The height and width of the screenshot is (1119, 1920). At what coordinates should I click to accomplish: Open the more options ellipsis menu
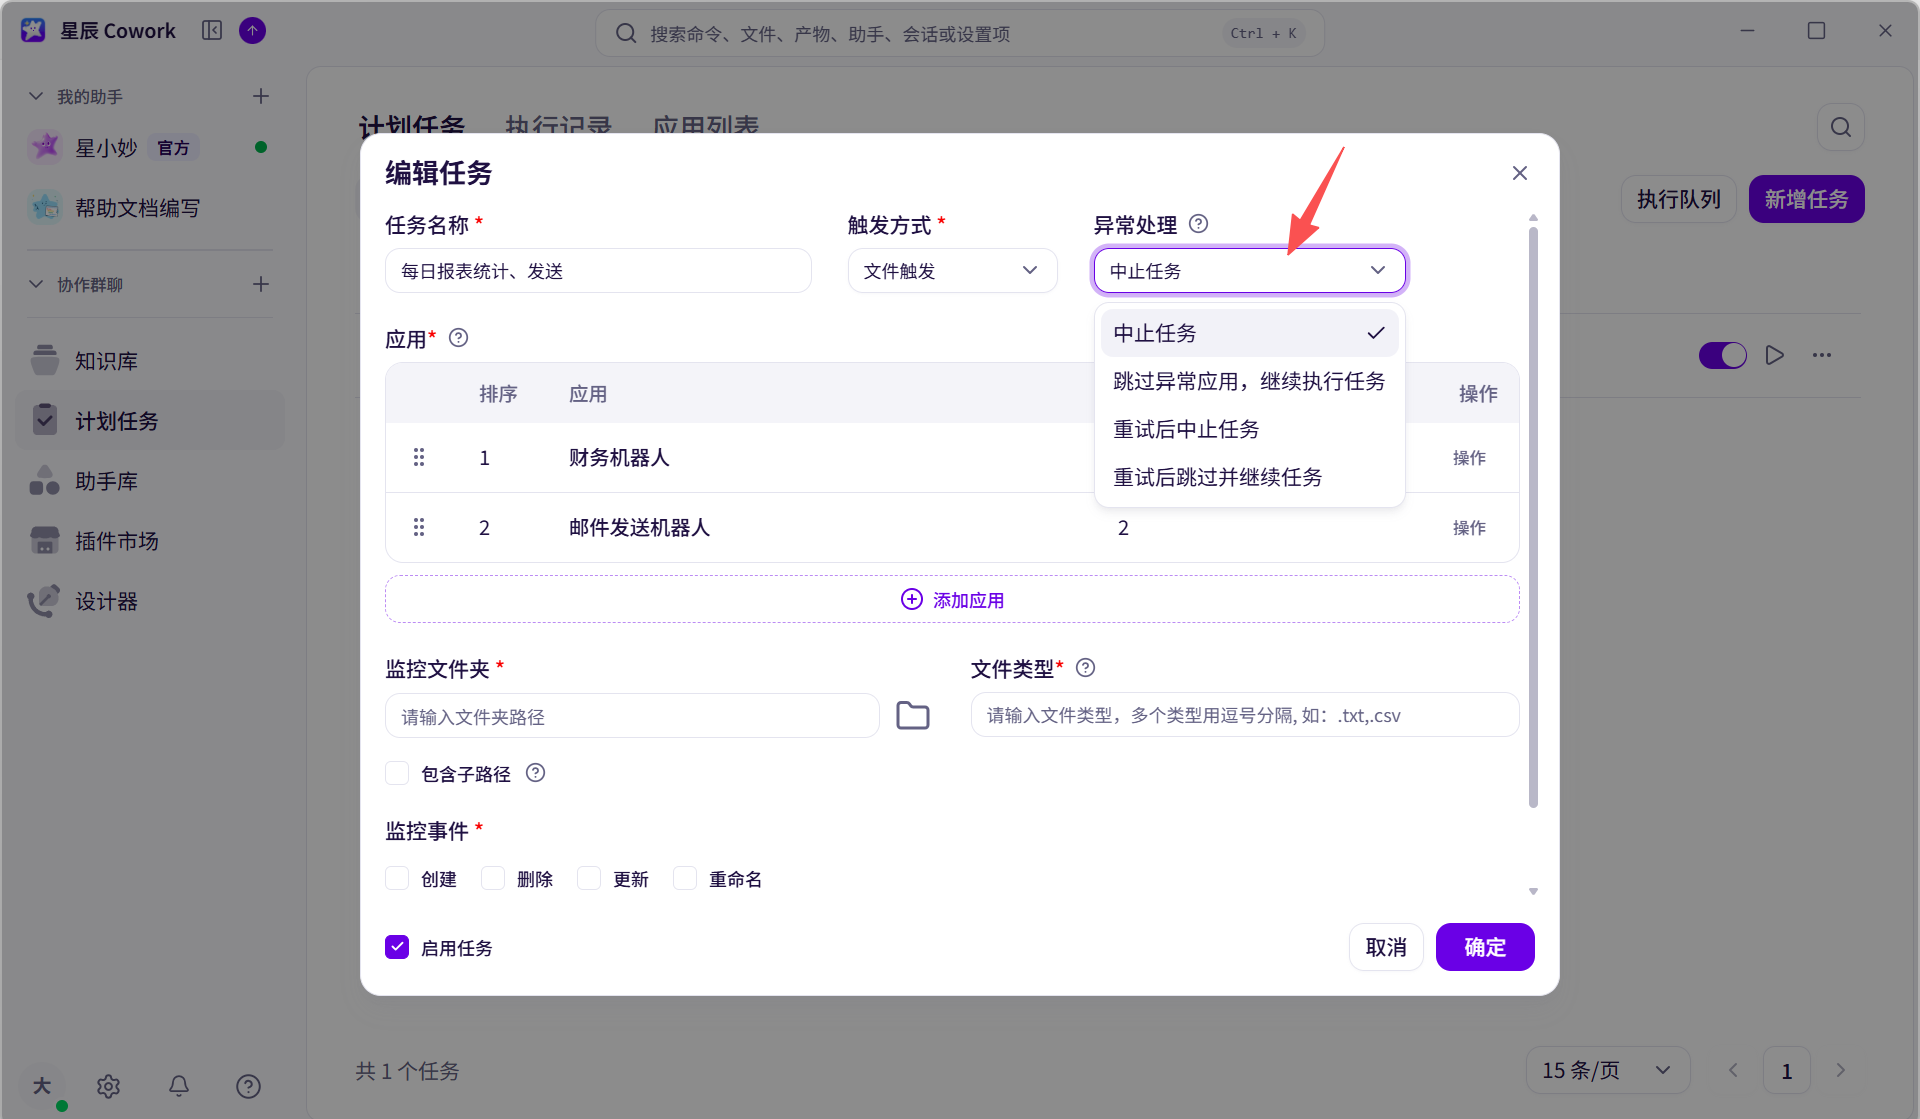tap(1822, 355)
